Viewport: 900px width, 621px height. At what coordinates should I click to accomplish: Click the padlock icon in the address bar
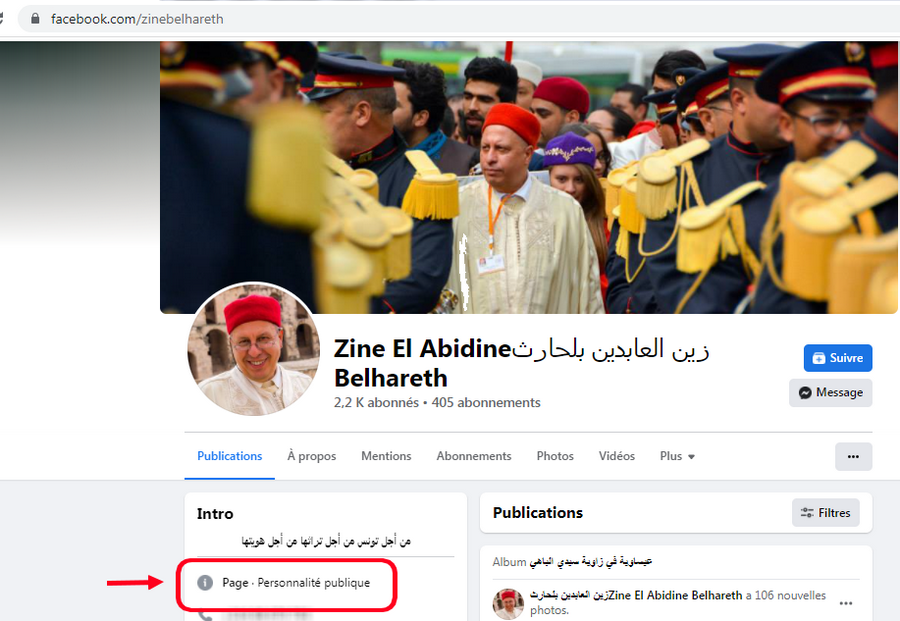[x=35, y=19]
